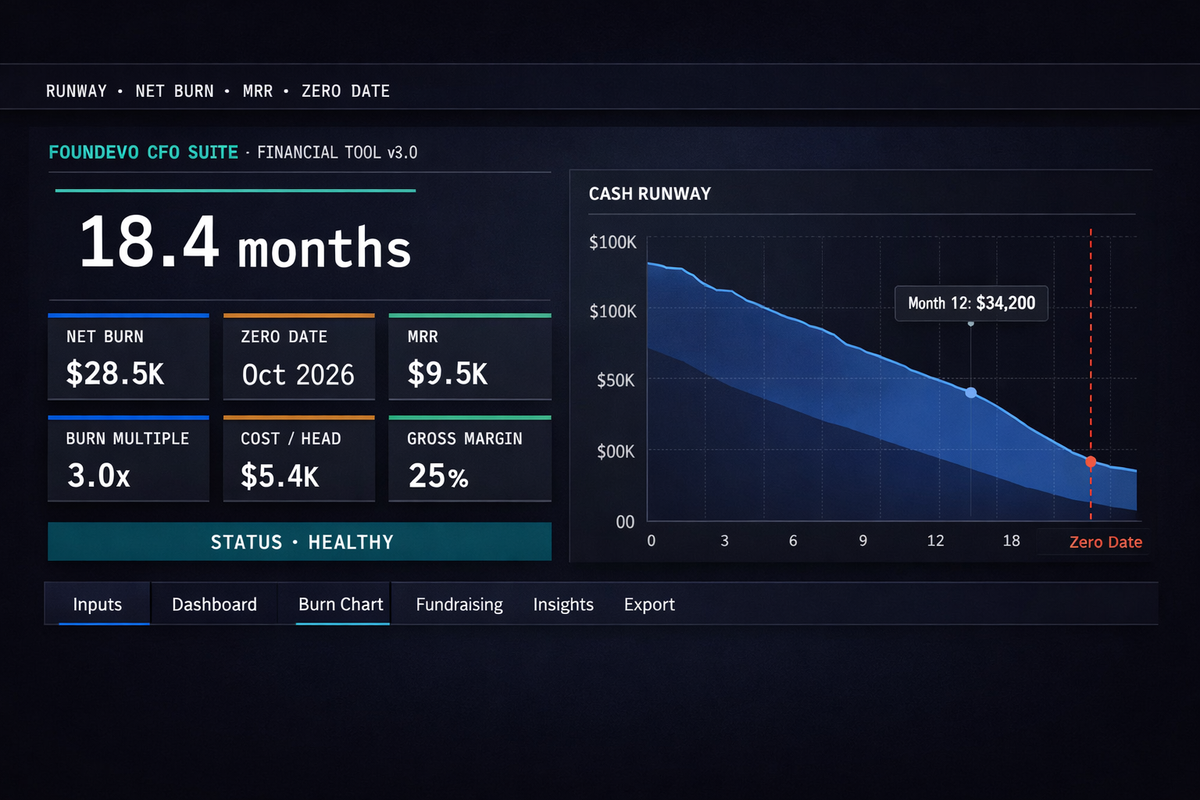Click ZERO DATE in the top navigation
This screenshot has height=800, width=1200.
pyautogui.click(x=345, y=90)
